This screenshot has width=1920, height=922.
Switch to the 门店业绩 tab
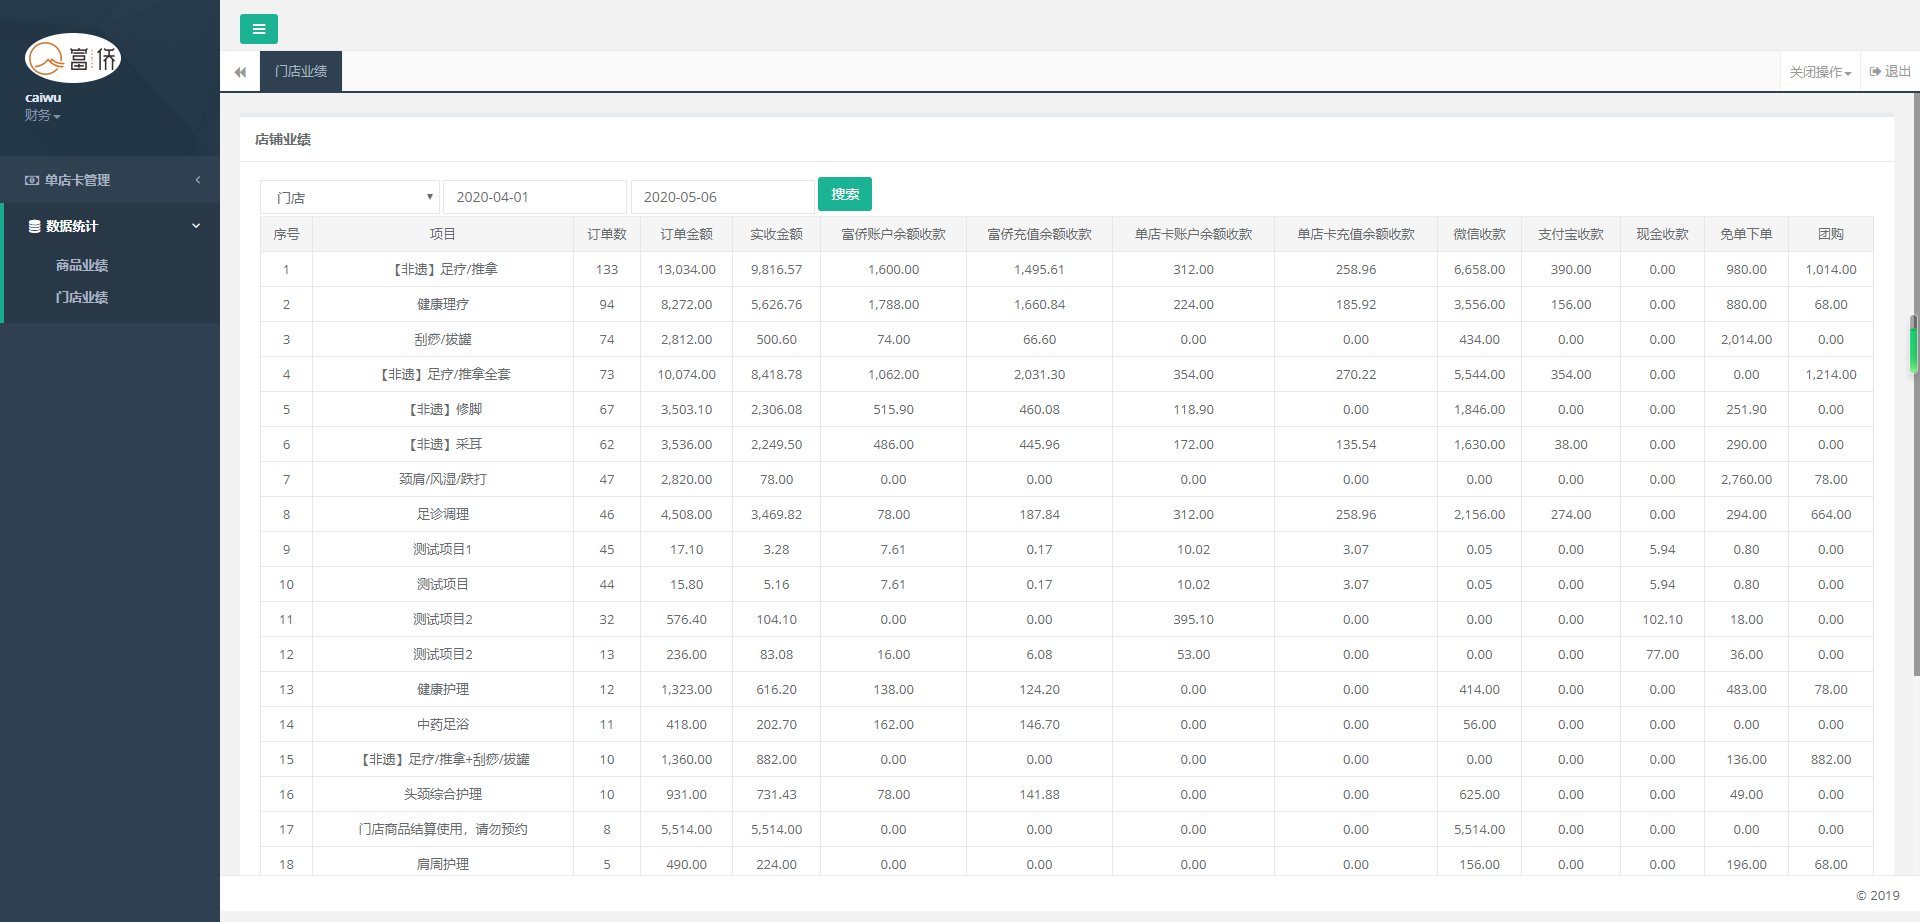coord(301,71)
